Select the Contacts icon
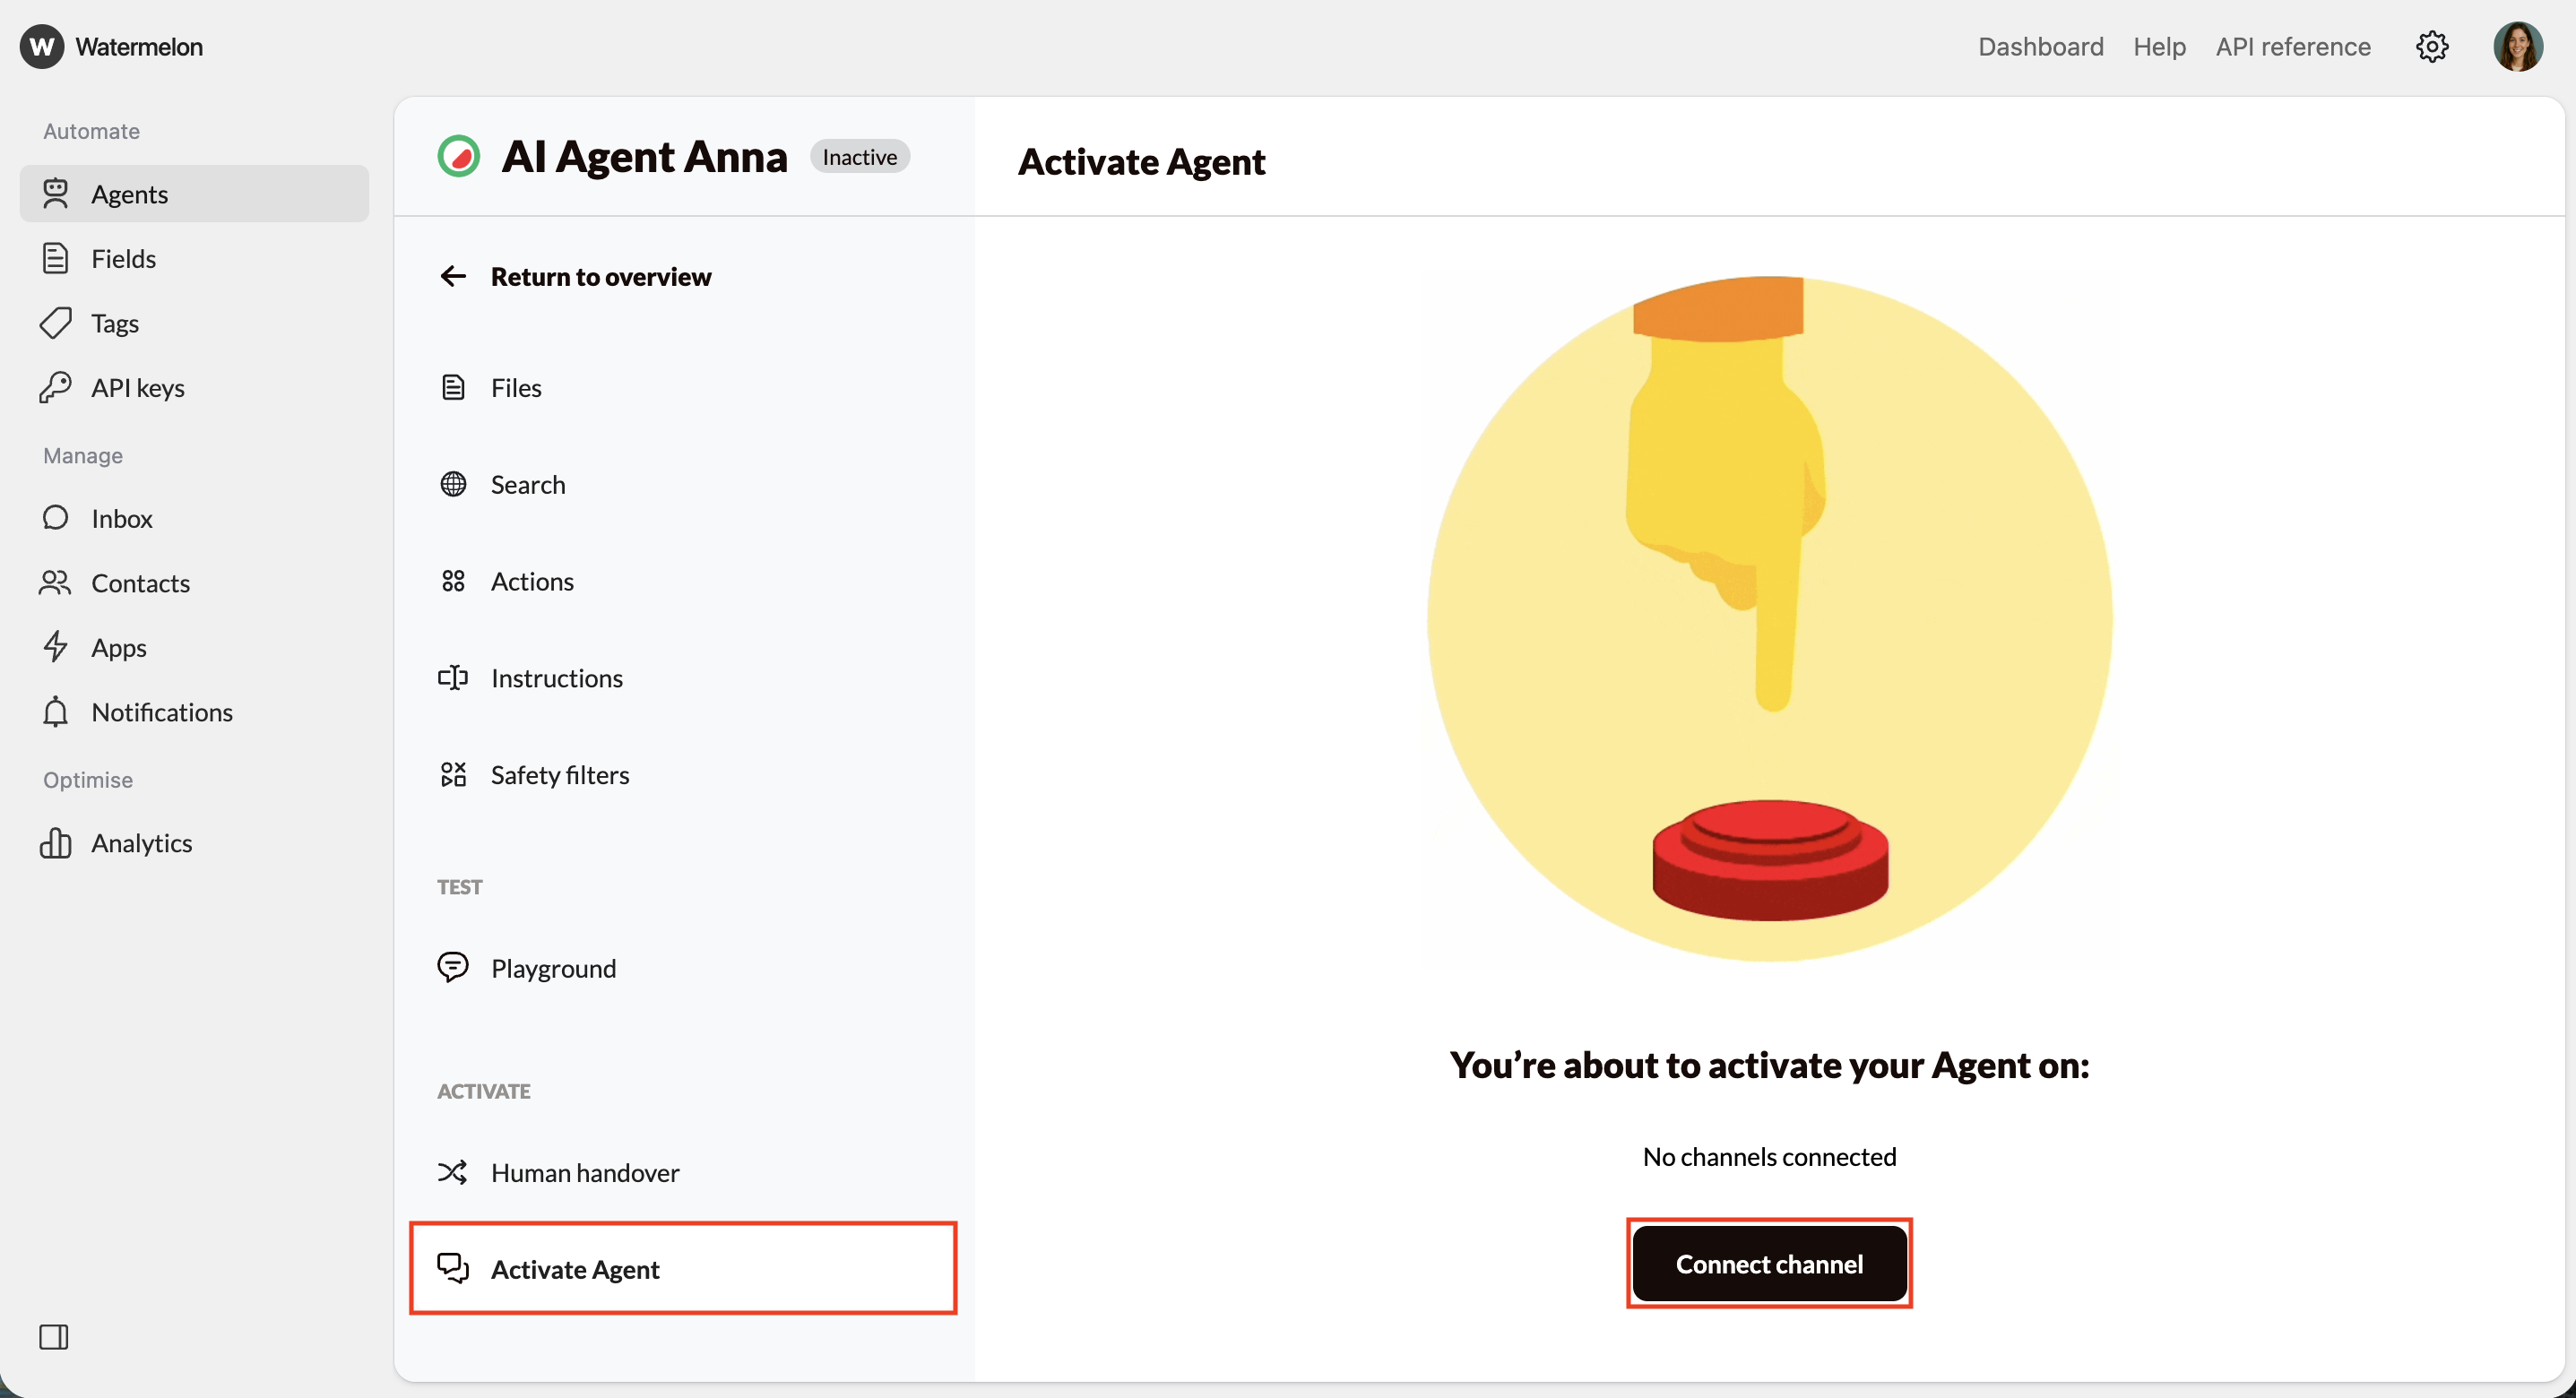 point(57,583)
